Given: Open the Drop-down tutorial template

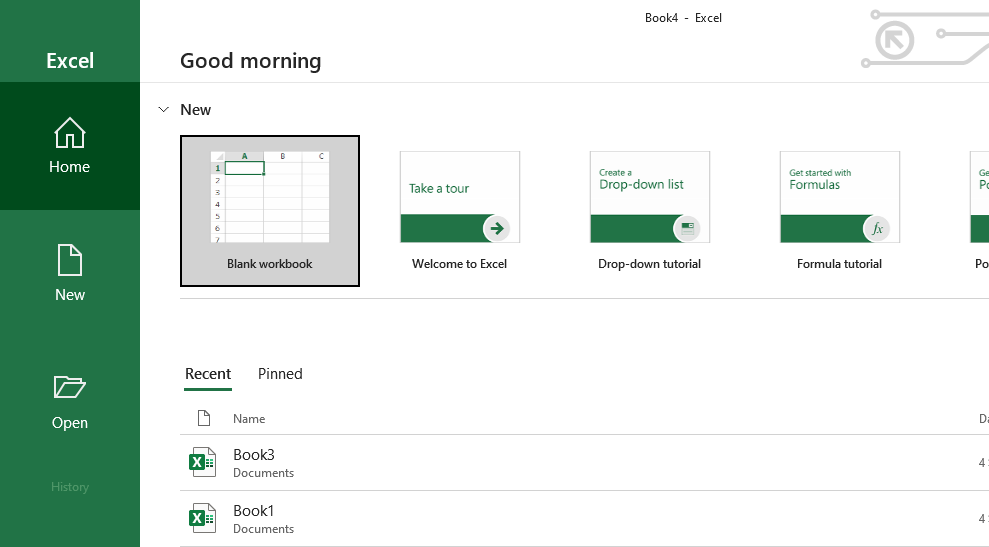Looking at the screenshot, I should point(650,211).
